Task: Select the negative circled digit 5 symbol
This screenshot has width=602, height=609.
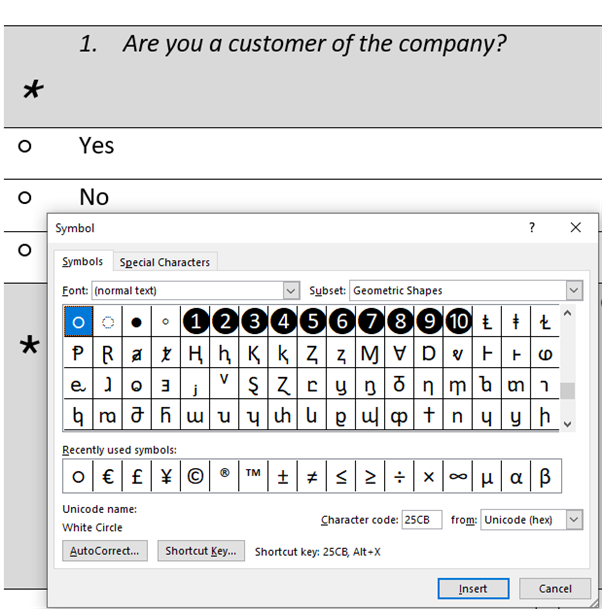Action: (x=312, y=322)
